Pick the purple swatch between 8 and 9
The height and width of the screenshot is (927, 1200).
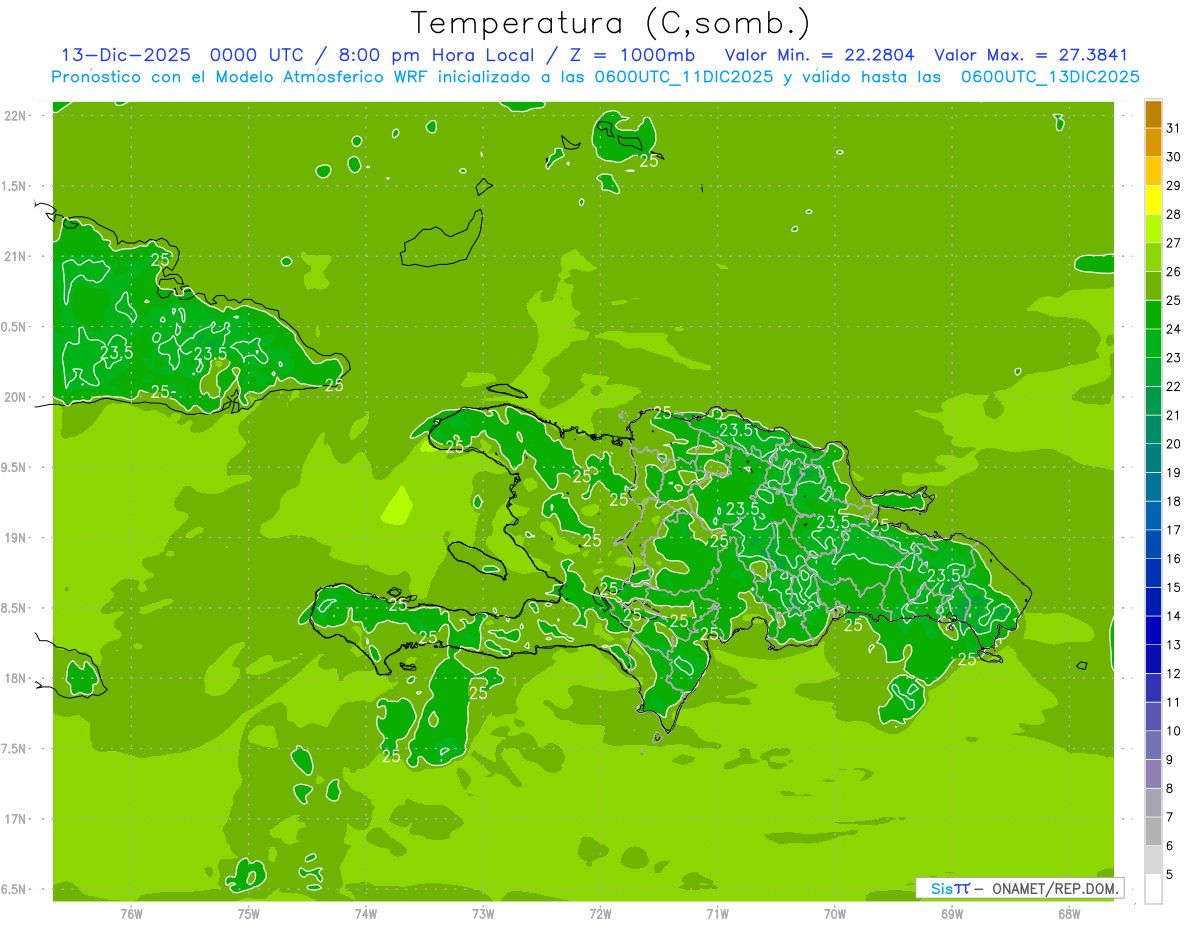click(x=1153, y=774)
